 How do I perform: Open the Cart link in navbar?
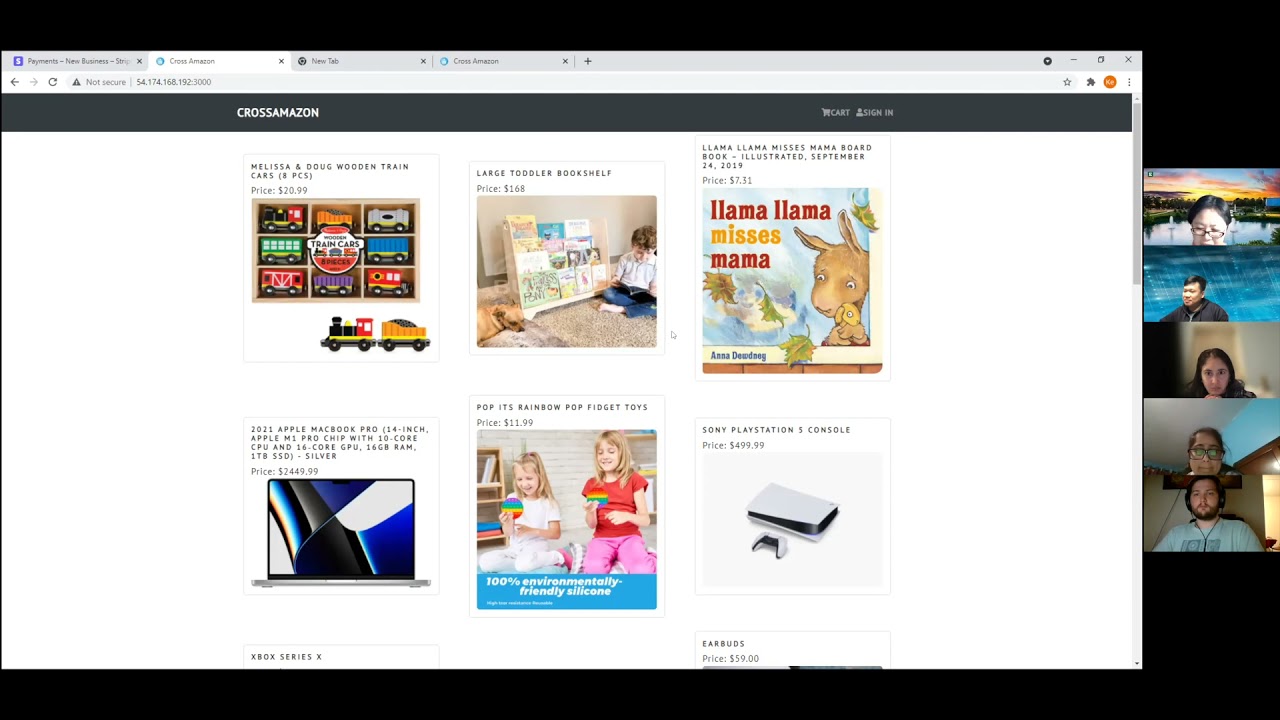tap(835, 113)
